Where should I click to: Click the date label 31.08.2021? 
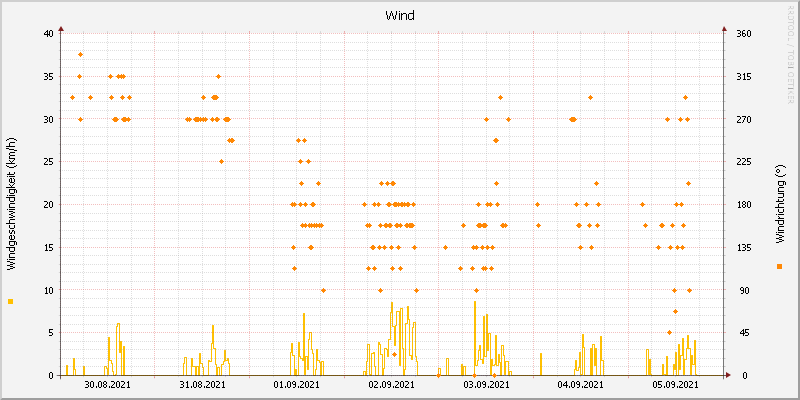pos(202,384)
